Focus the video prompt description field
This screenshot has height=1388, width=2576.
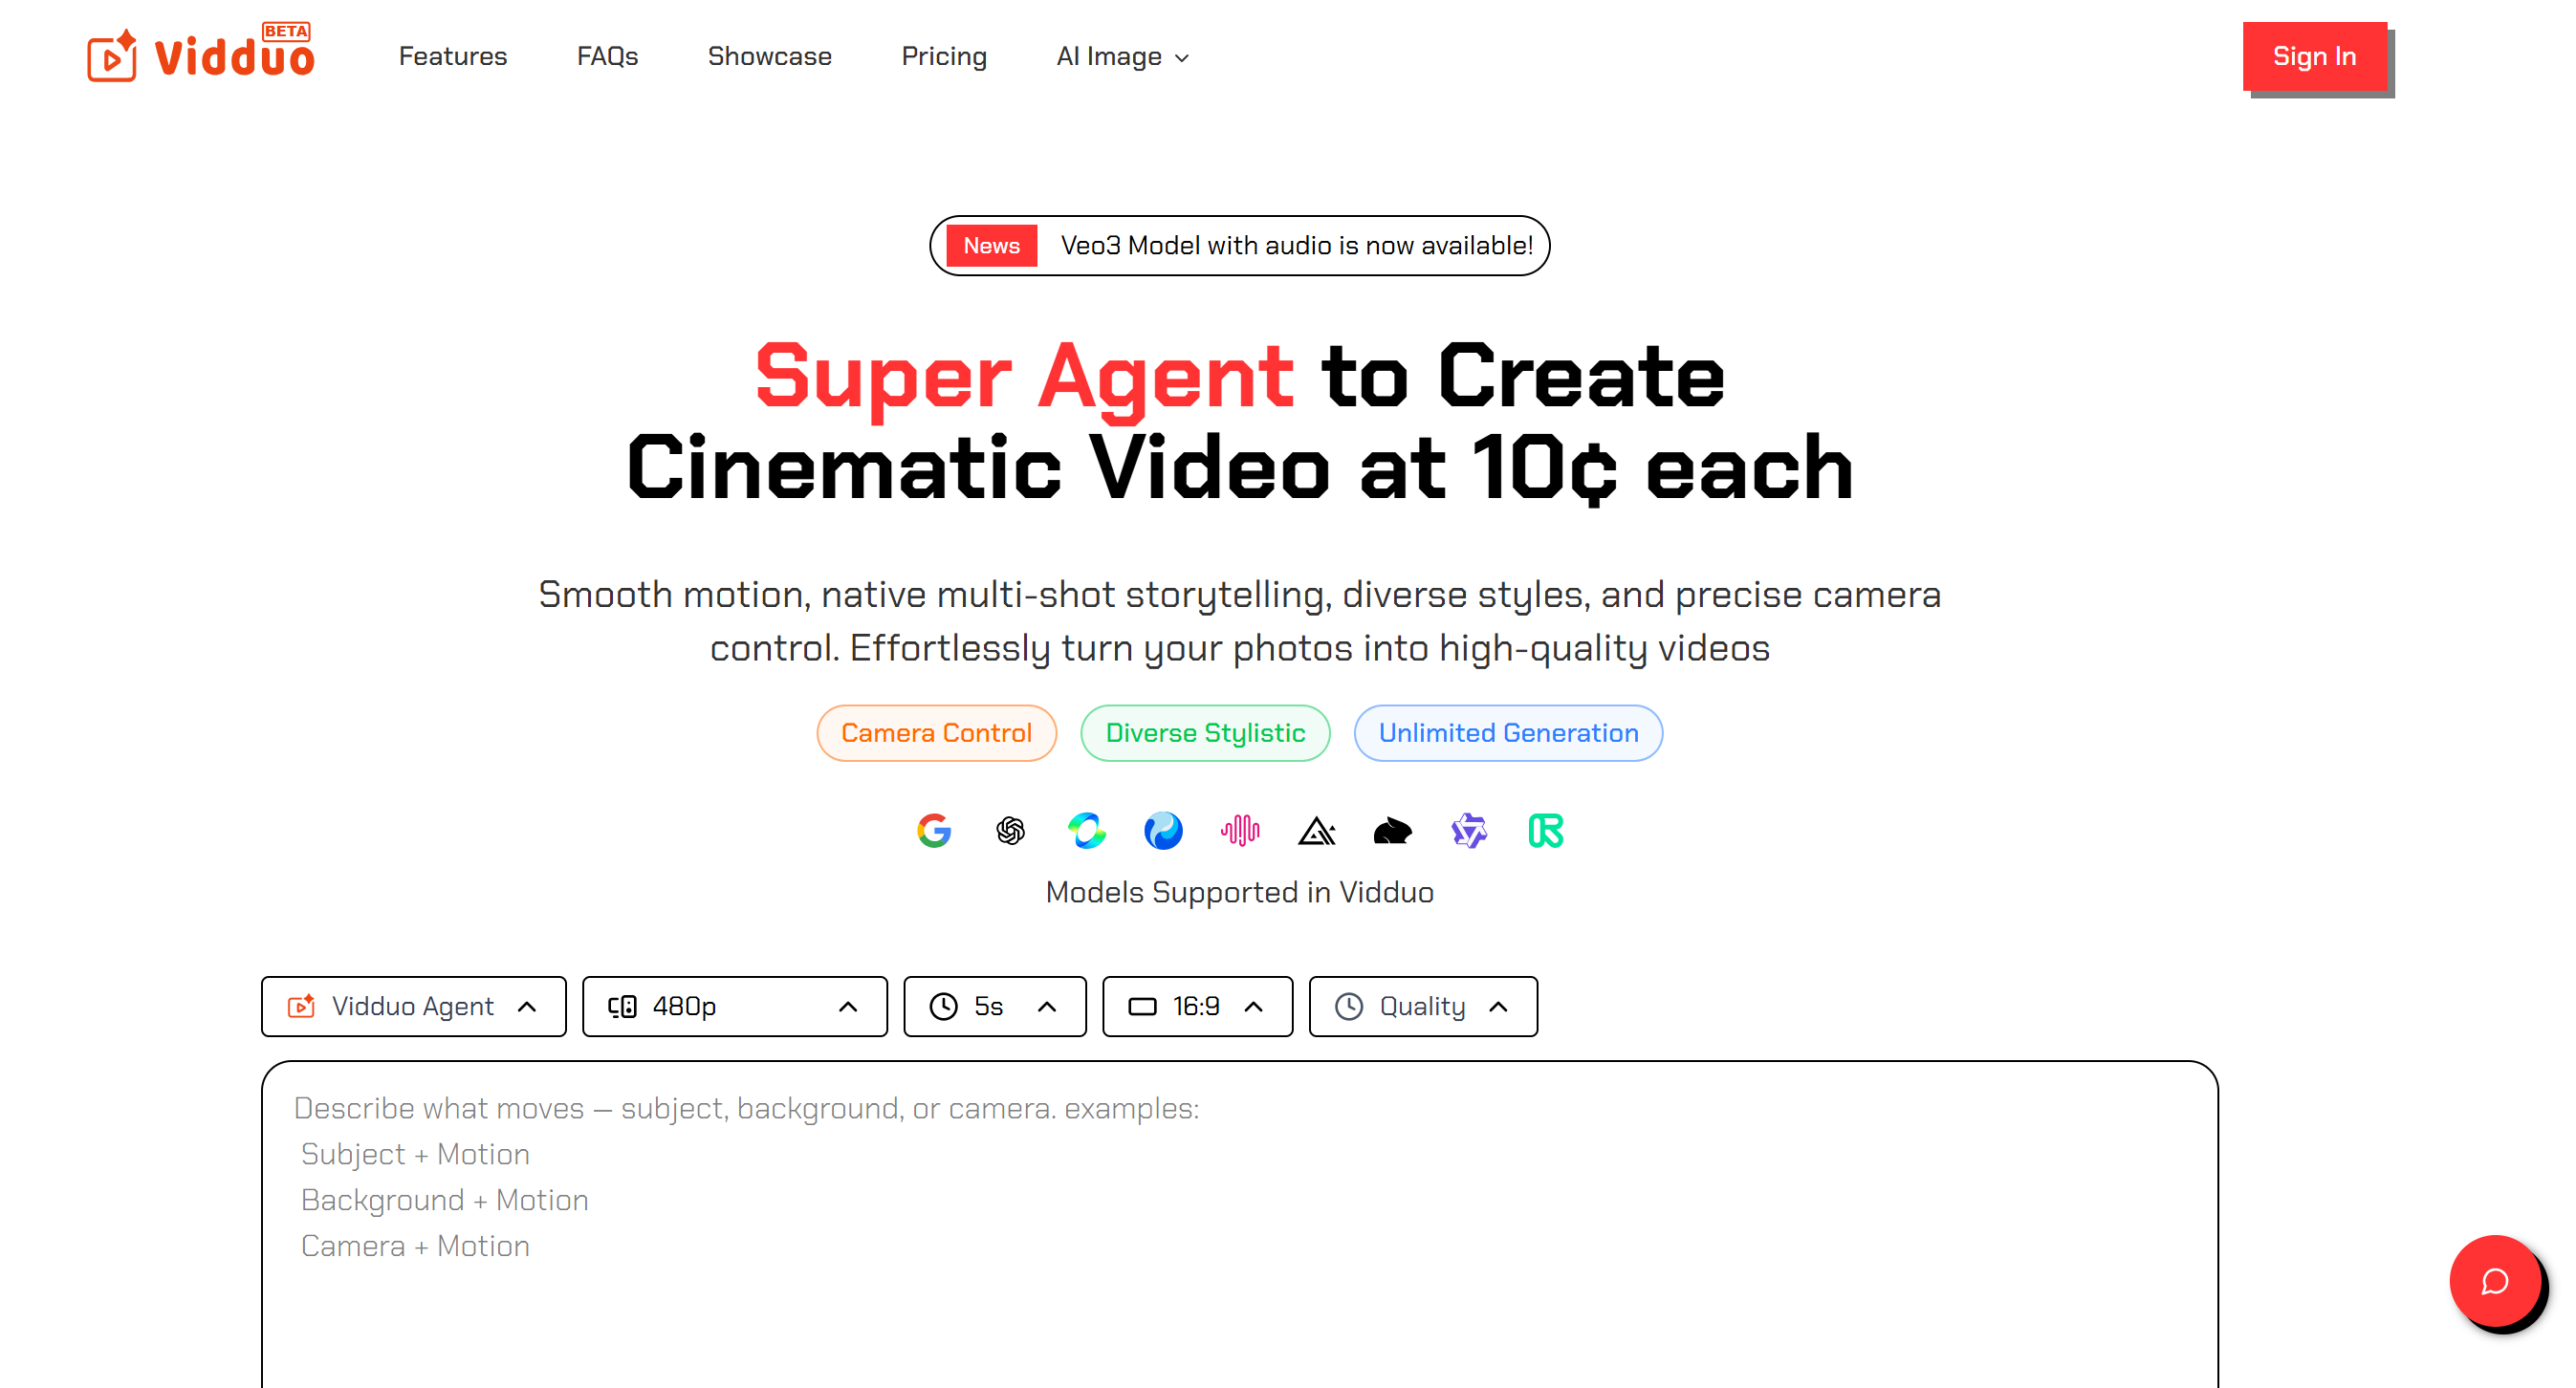click(x=1240, y=1225)
